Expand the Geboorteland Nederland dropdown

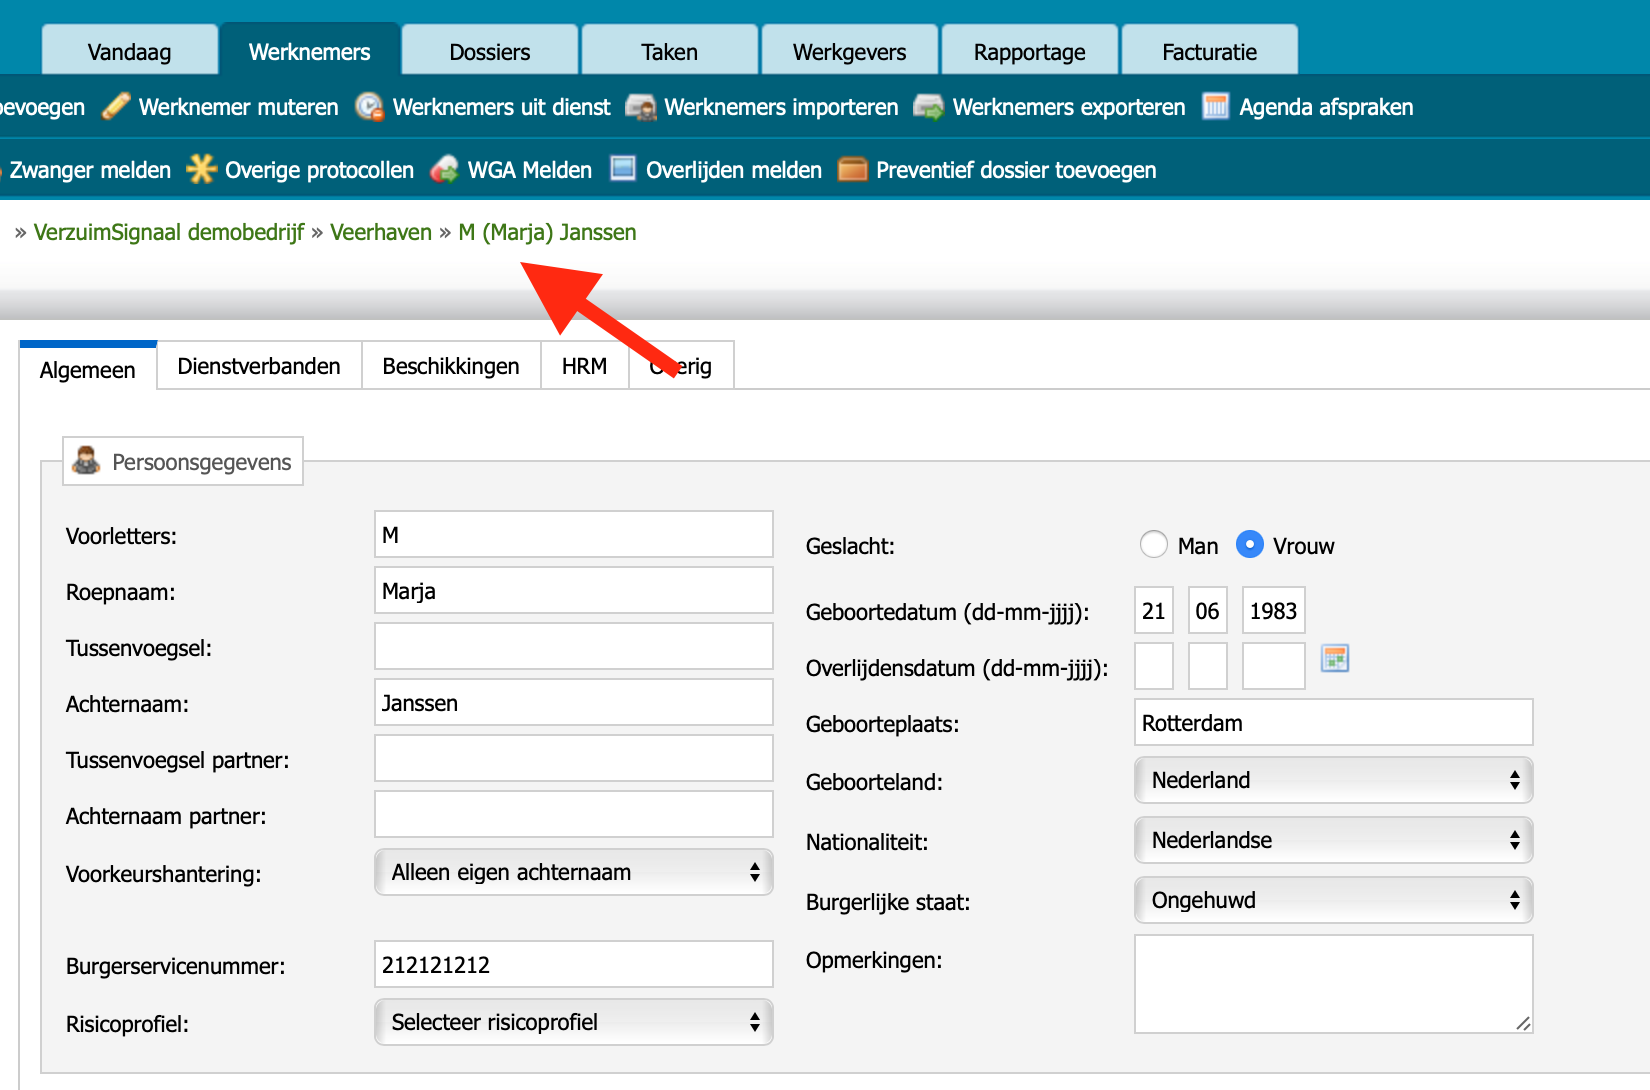click(1334, 780)
